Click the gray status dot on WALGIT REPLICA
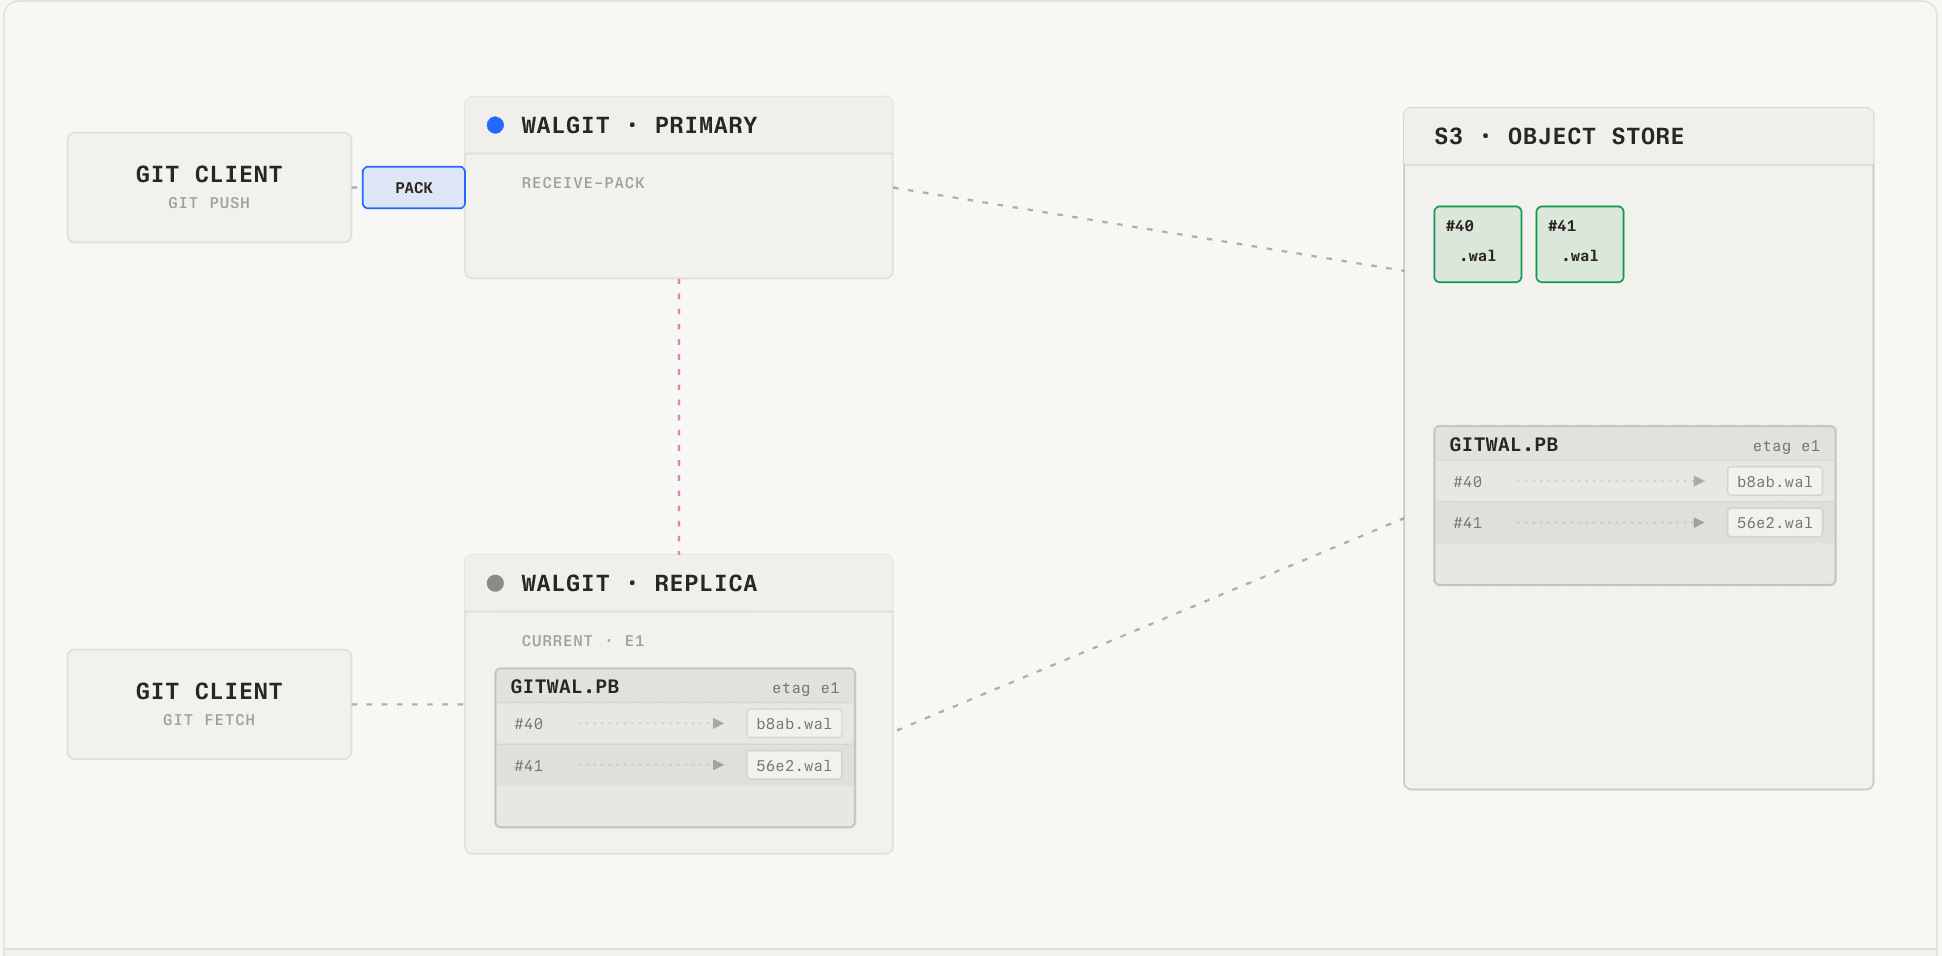 pyautogui.click(x=495, y=583)
